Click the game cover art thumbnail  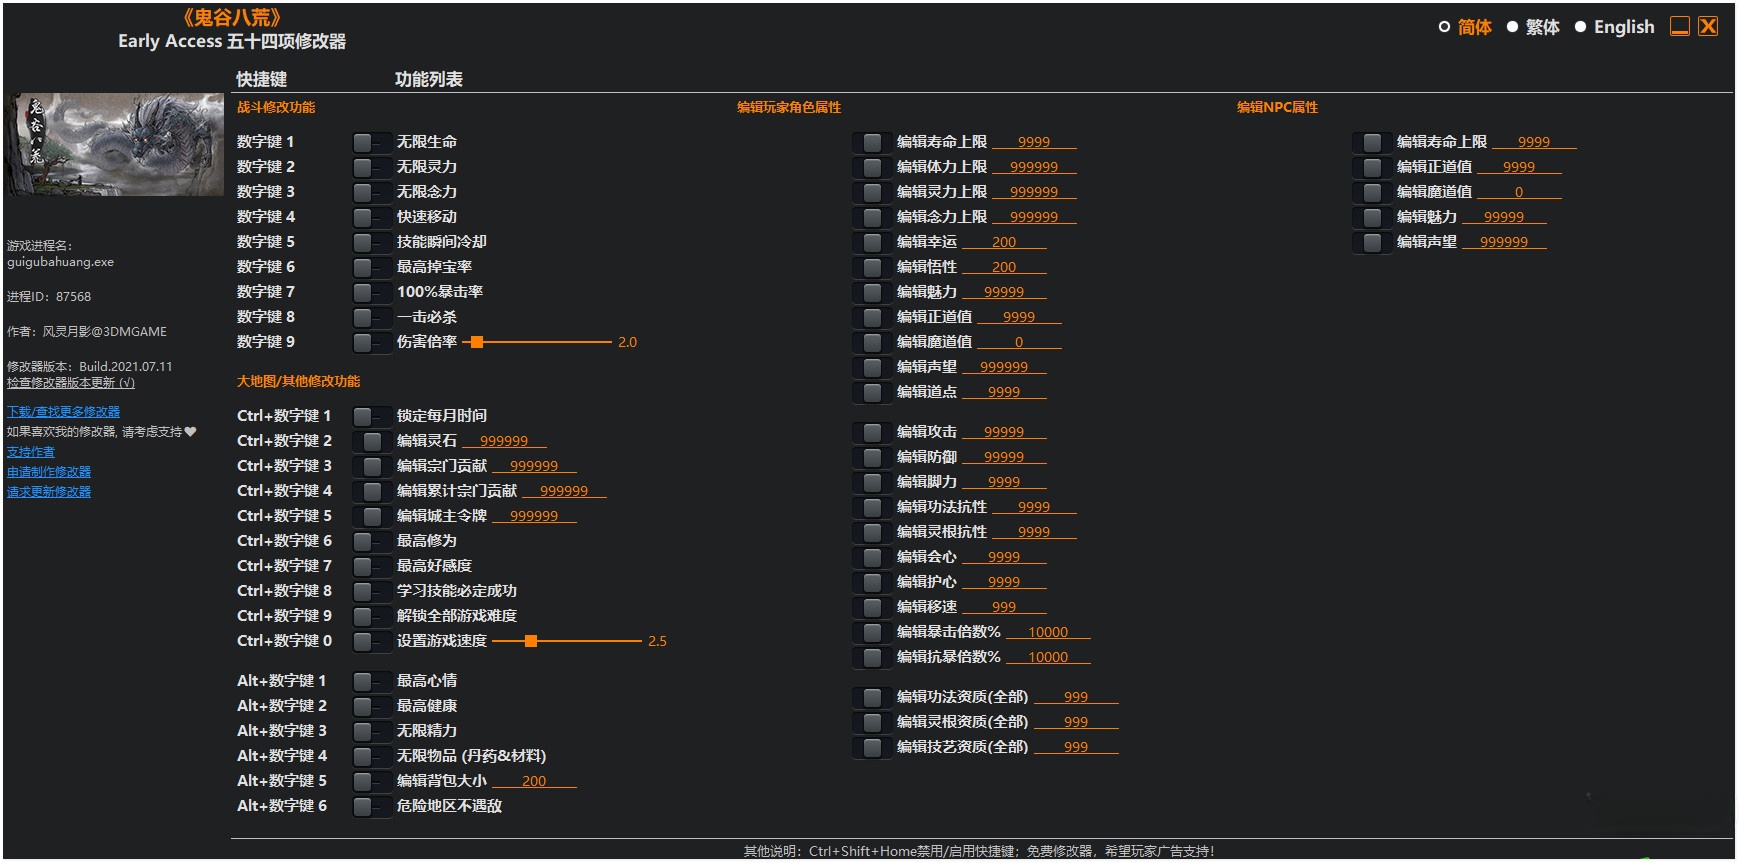(115, 144)
